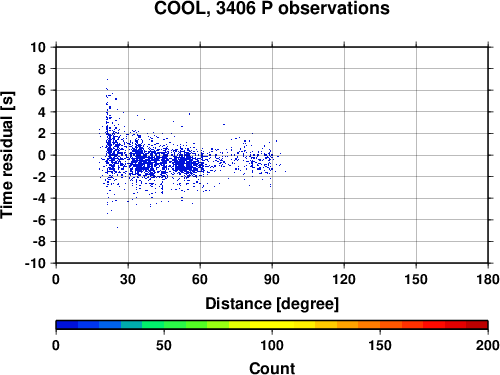The width and height of the screenshot is (500, 375).
Task: Pick the dark red end of colorbar
Action: pyautogui.click(x=477, y=325)
